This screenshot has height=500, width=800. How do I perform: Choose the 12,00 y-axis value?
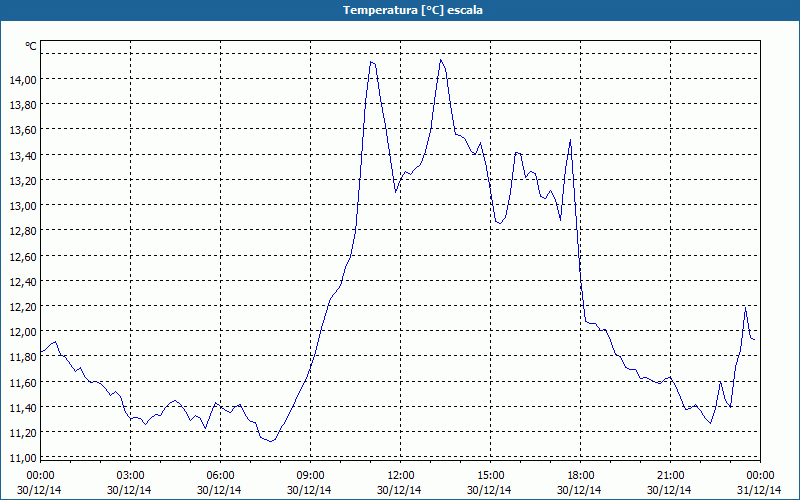pos(23,332)
